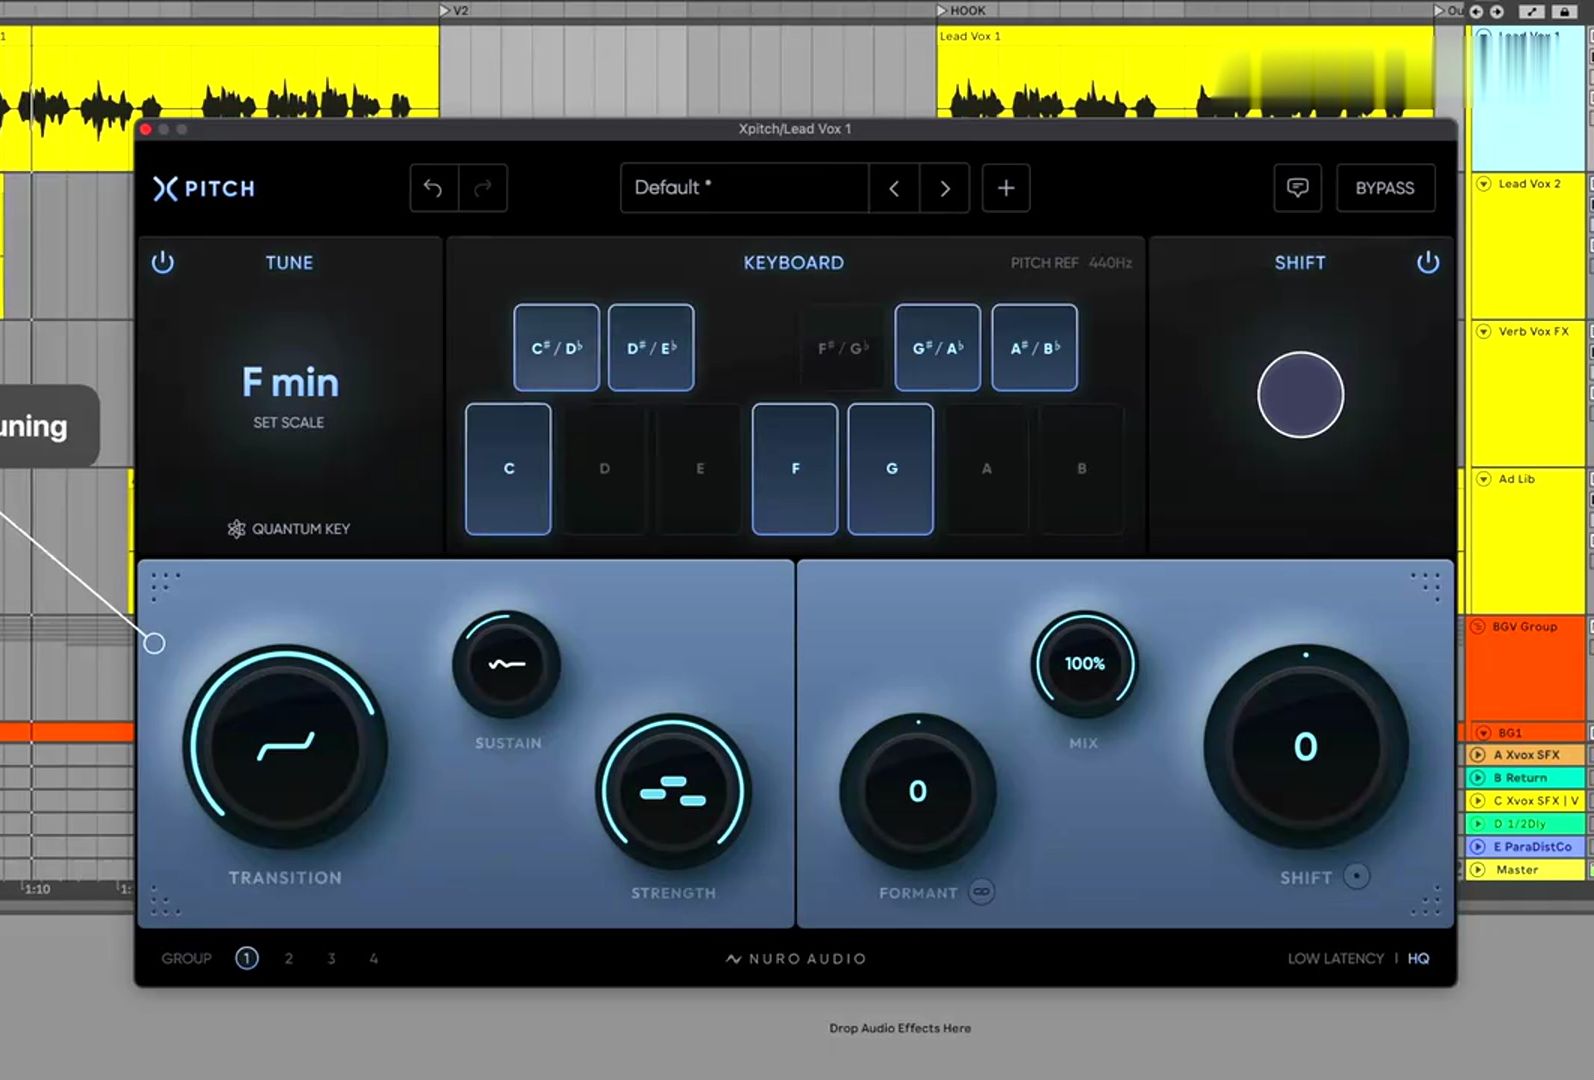This screenshot has height=1080, width=1594.
Task: Click the top-left panel grip dots
Action: point(165,586)
